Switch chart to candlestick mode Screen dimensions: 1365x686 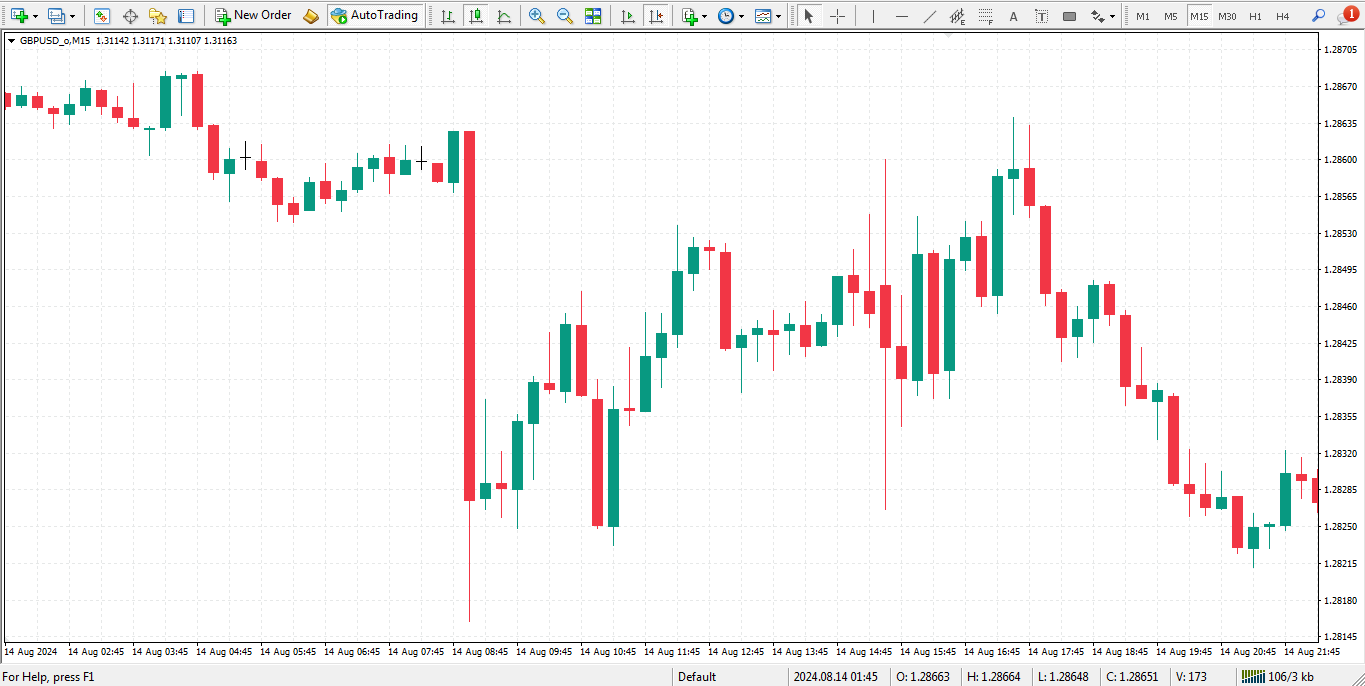[475, 16]
